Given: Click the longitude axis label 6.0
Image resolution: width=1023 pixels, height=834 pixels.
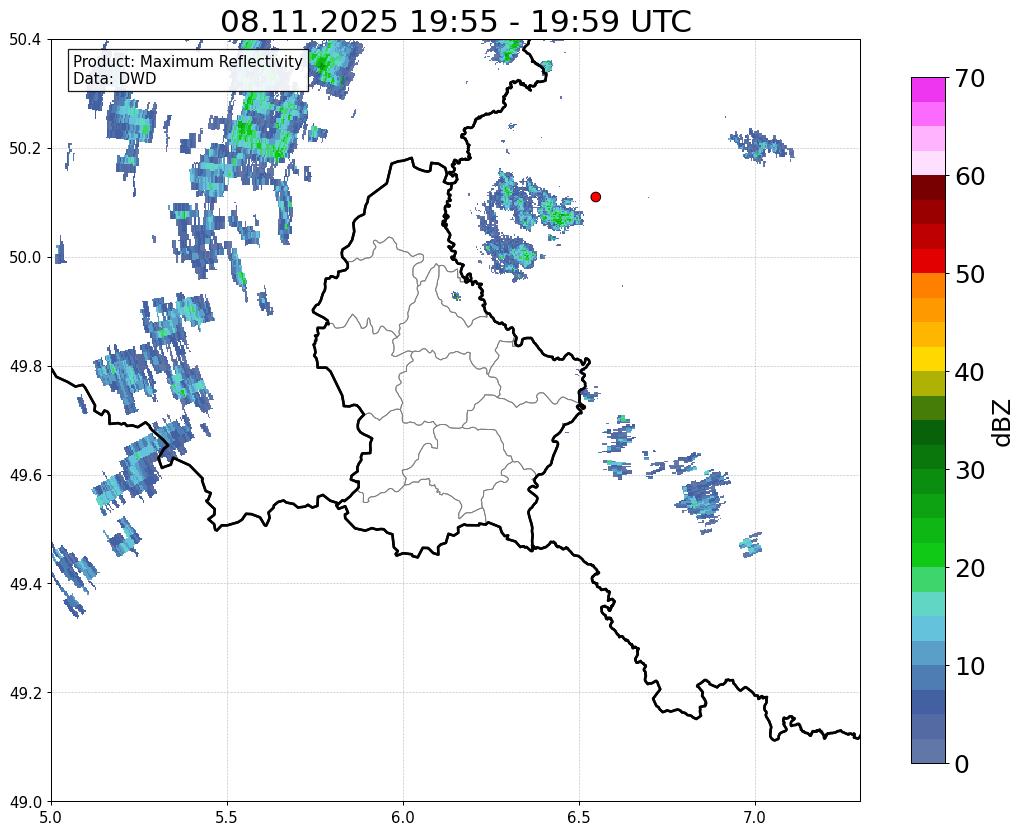Looking at the screenshot, I should (403, 818).
